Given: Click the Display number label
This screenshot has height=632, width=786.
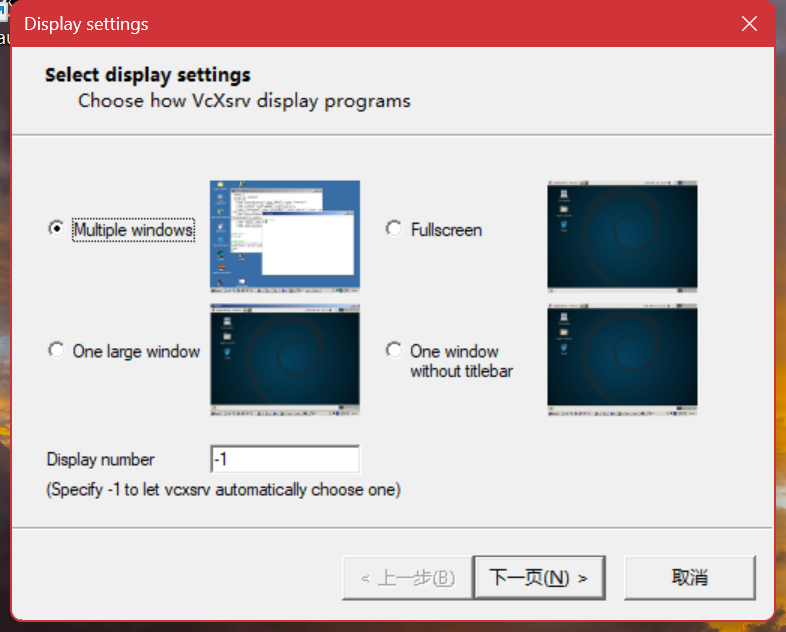Looking at the screenshot, I should (100, 459).
